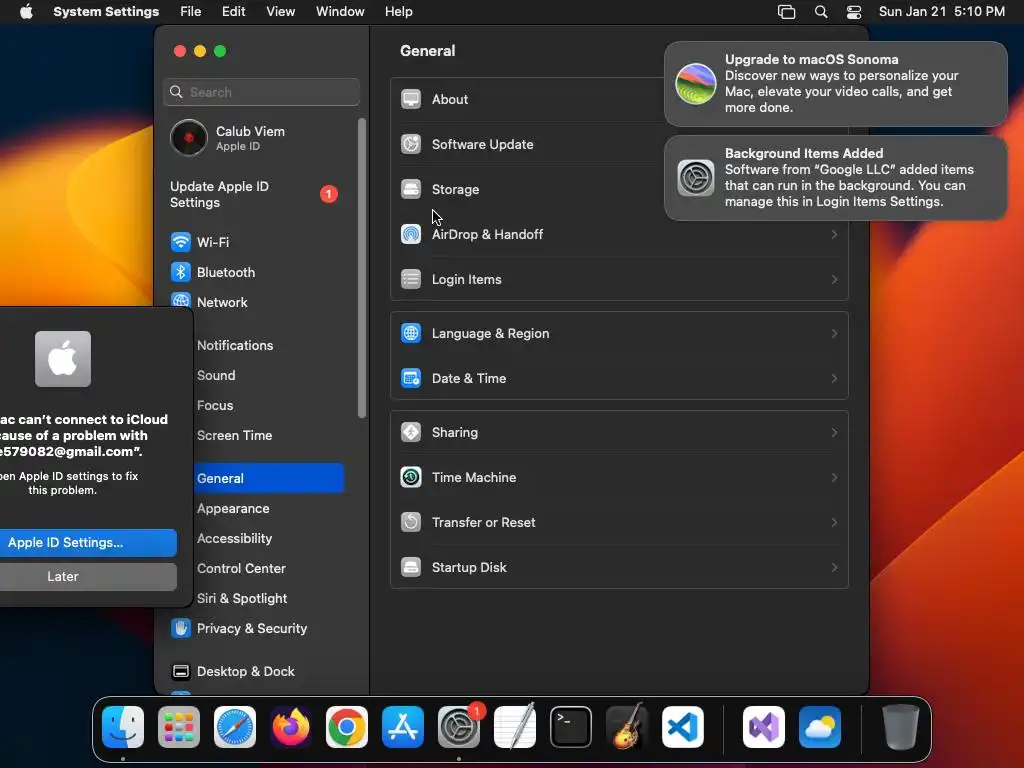1024x768 pixels.
Task: Click the Language & Region globe icon
Action: pyautogui.click(x=411, y=333)
